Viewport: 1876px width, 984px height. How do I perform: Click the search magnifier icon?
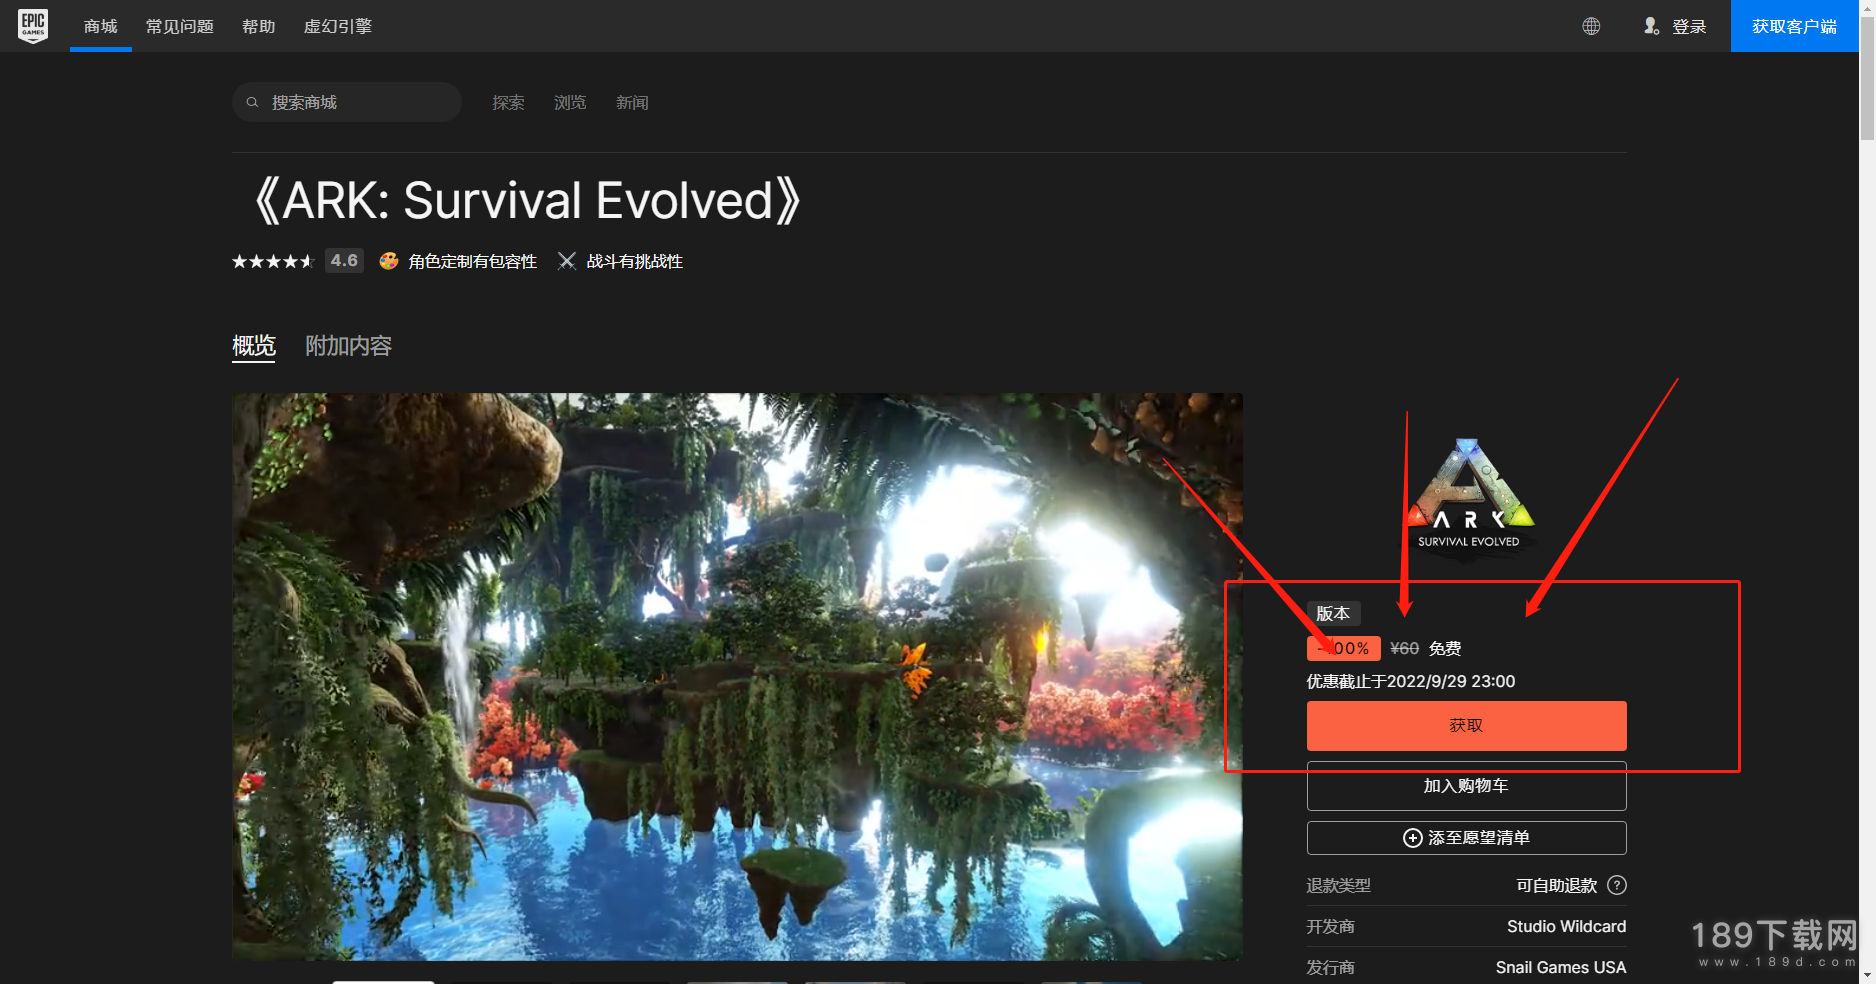point(253,102)
